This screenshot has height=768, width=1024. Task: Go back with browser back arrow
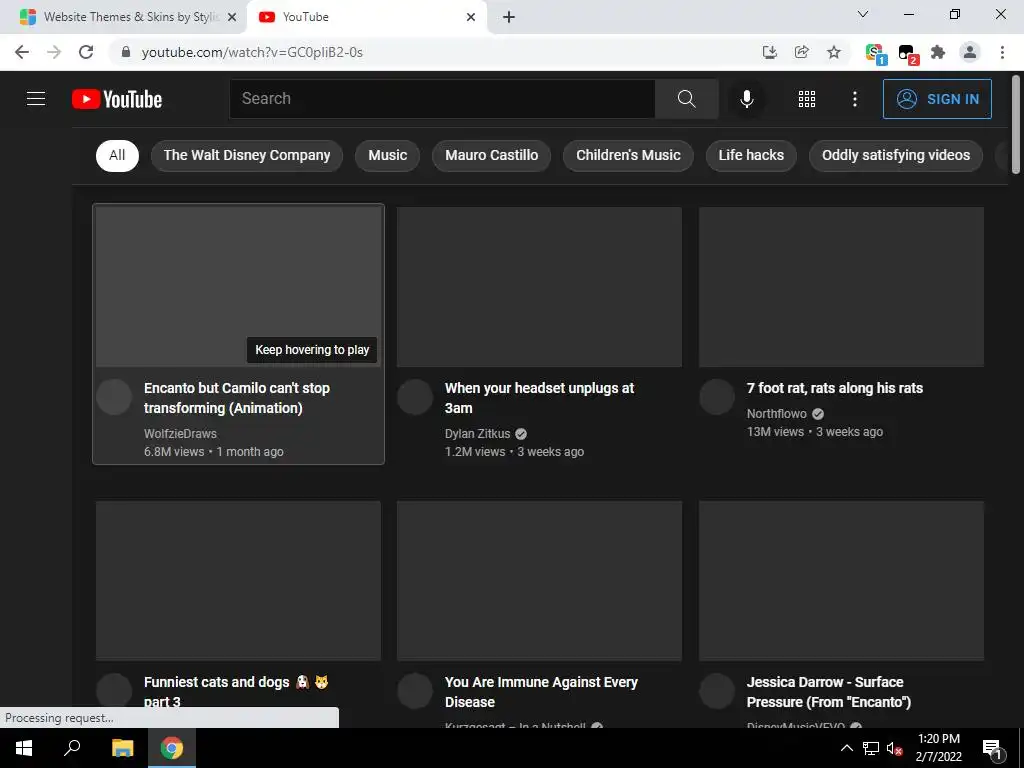point(22,52)
